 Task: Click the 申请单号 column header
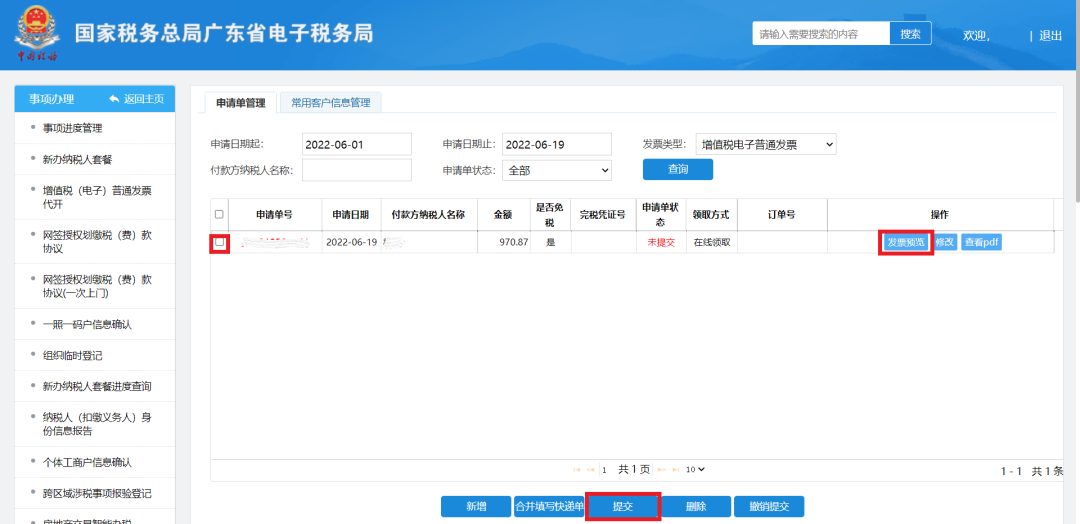275,214
